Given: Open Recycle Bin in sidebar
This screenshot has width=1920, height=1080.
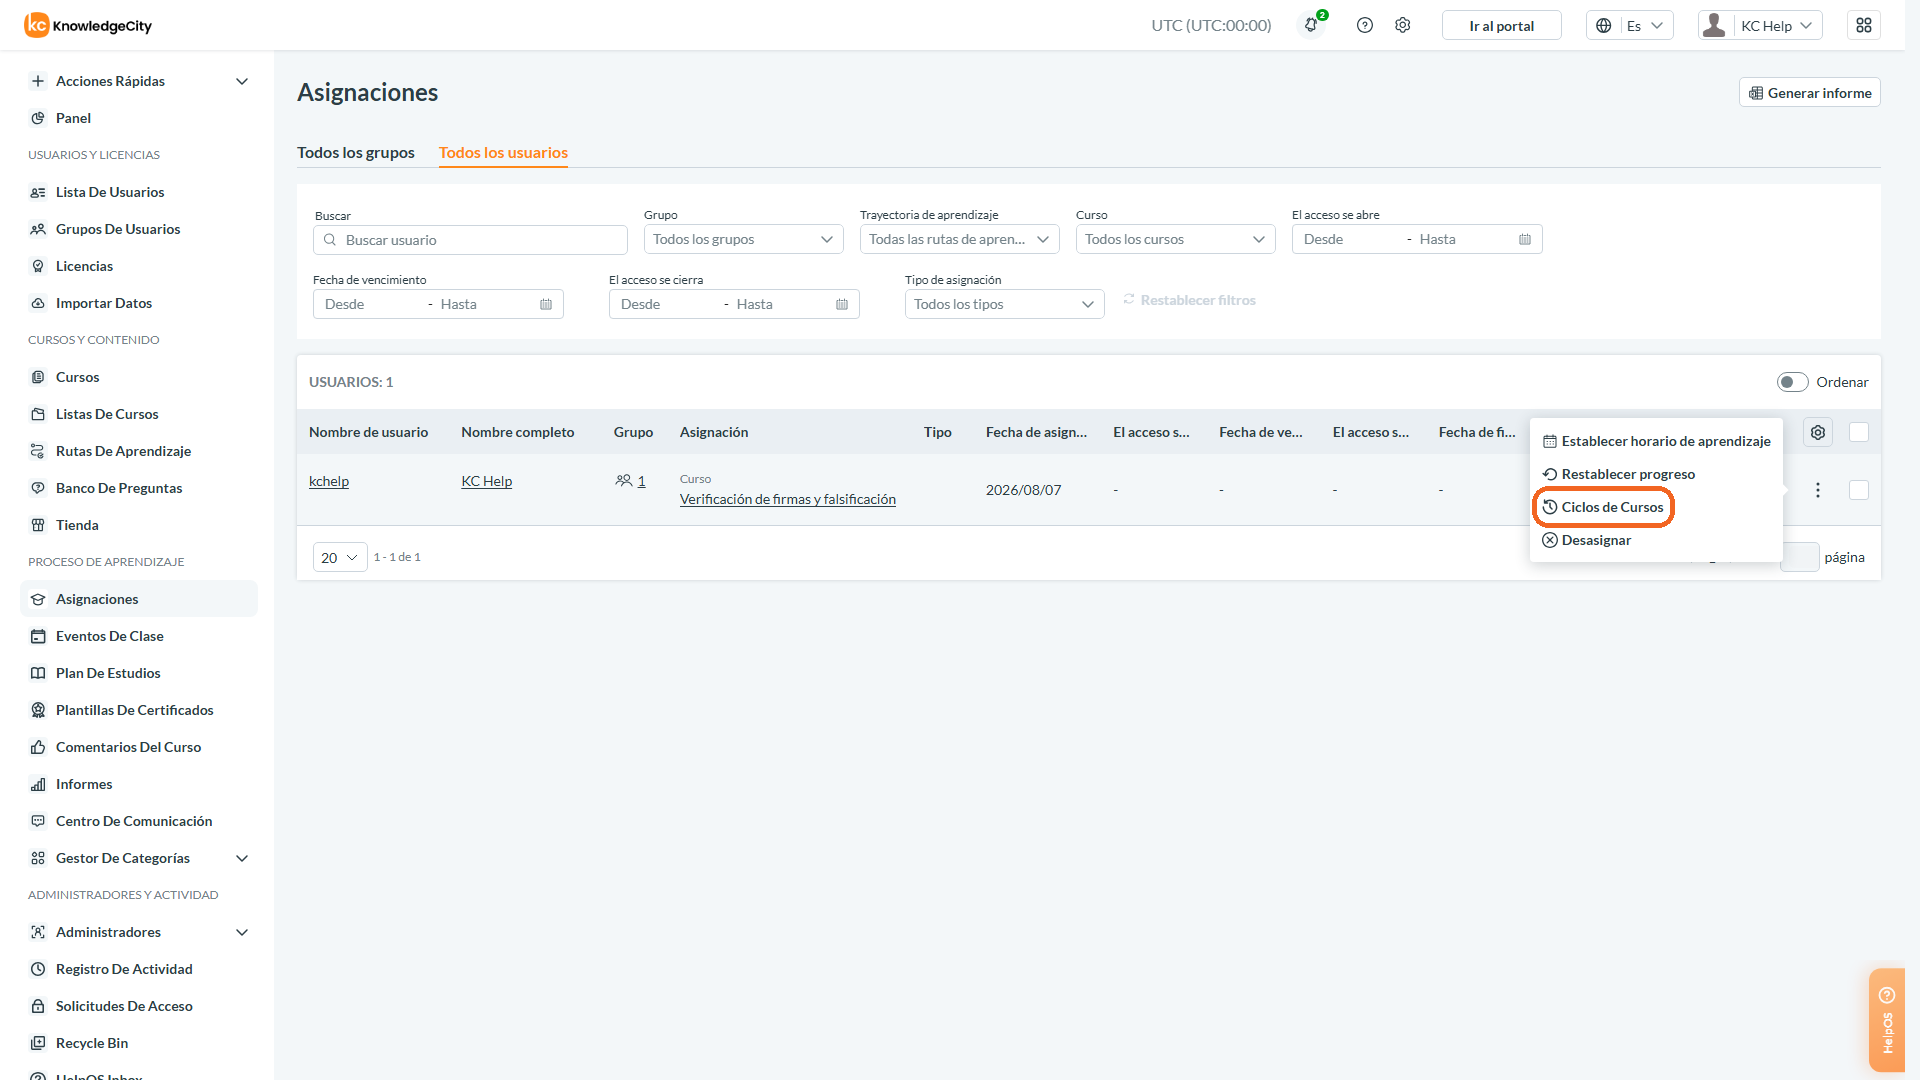Looking at the screenshot, I should (x=92, y=1043).
